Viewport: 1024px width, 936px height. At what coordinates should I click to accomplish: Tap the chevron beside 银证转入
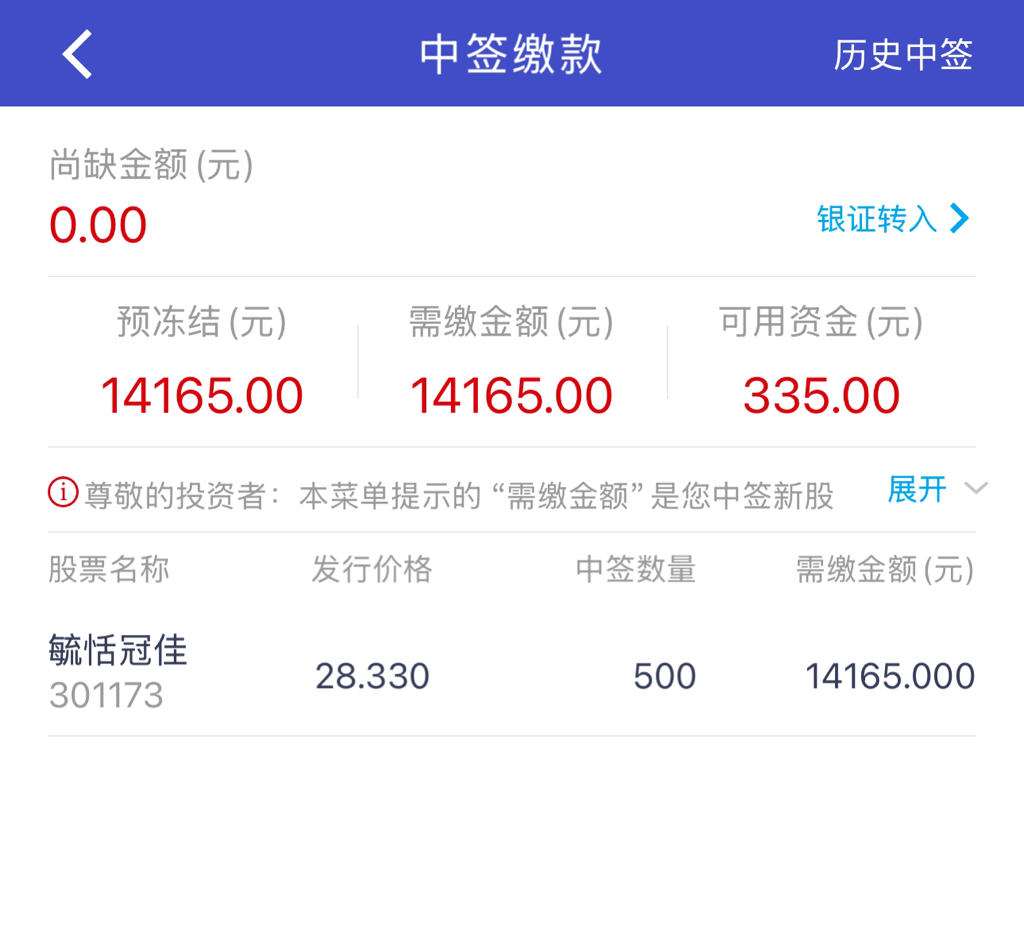[960, 219]
